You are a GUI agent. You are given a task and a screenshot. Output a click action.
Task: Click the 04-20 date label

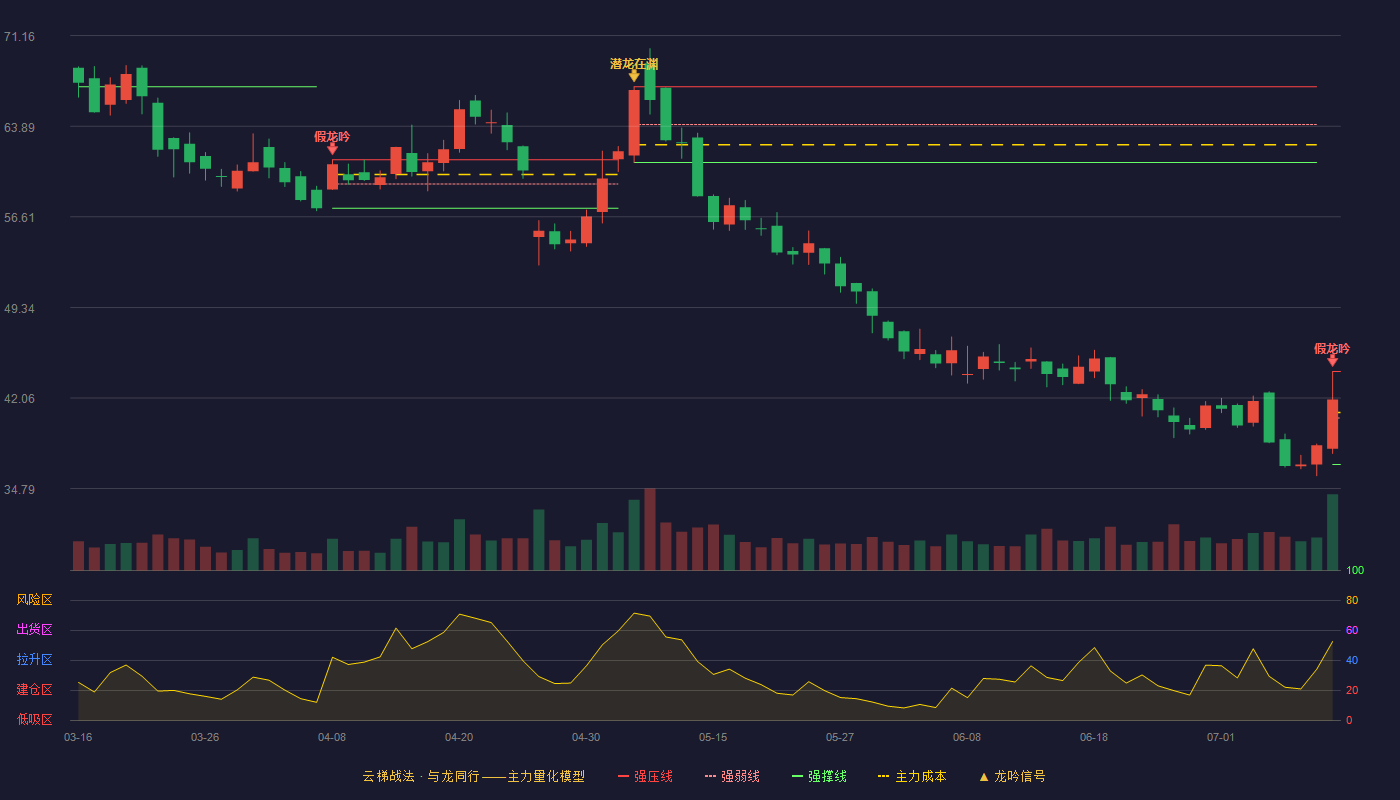coord(459,737)
